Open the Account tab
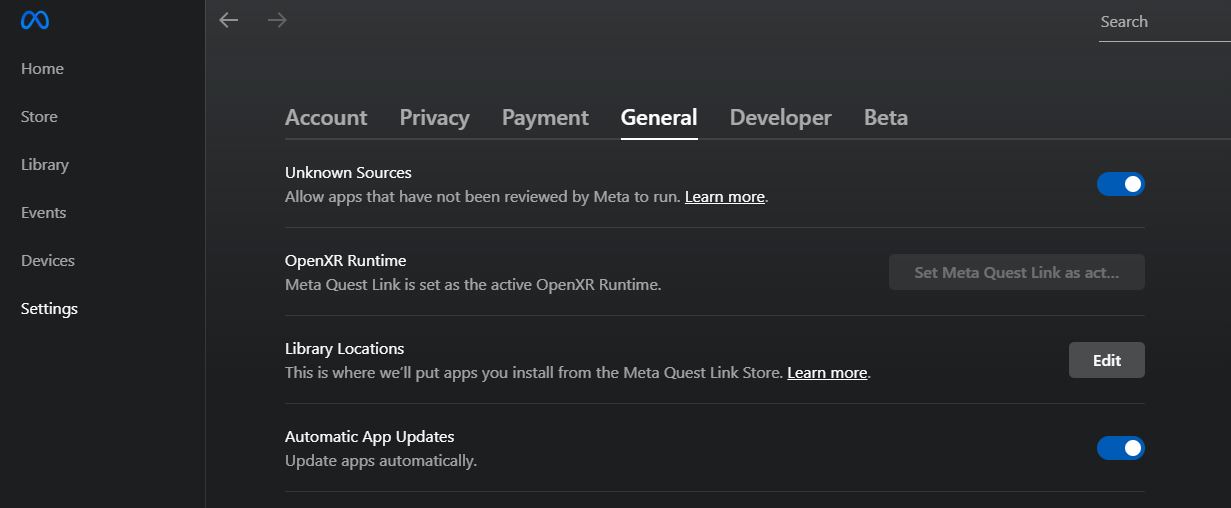 tap(326, 118)
